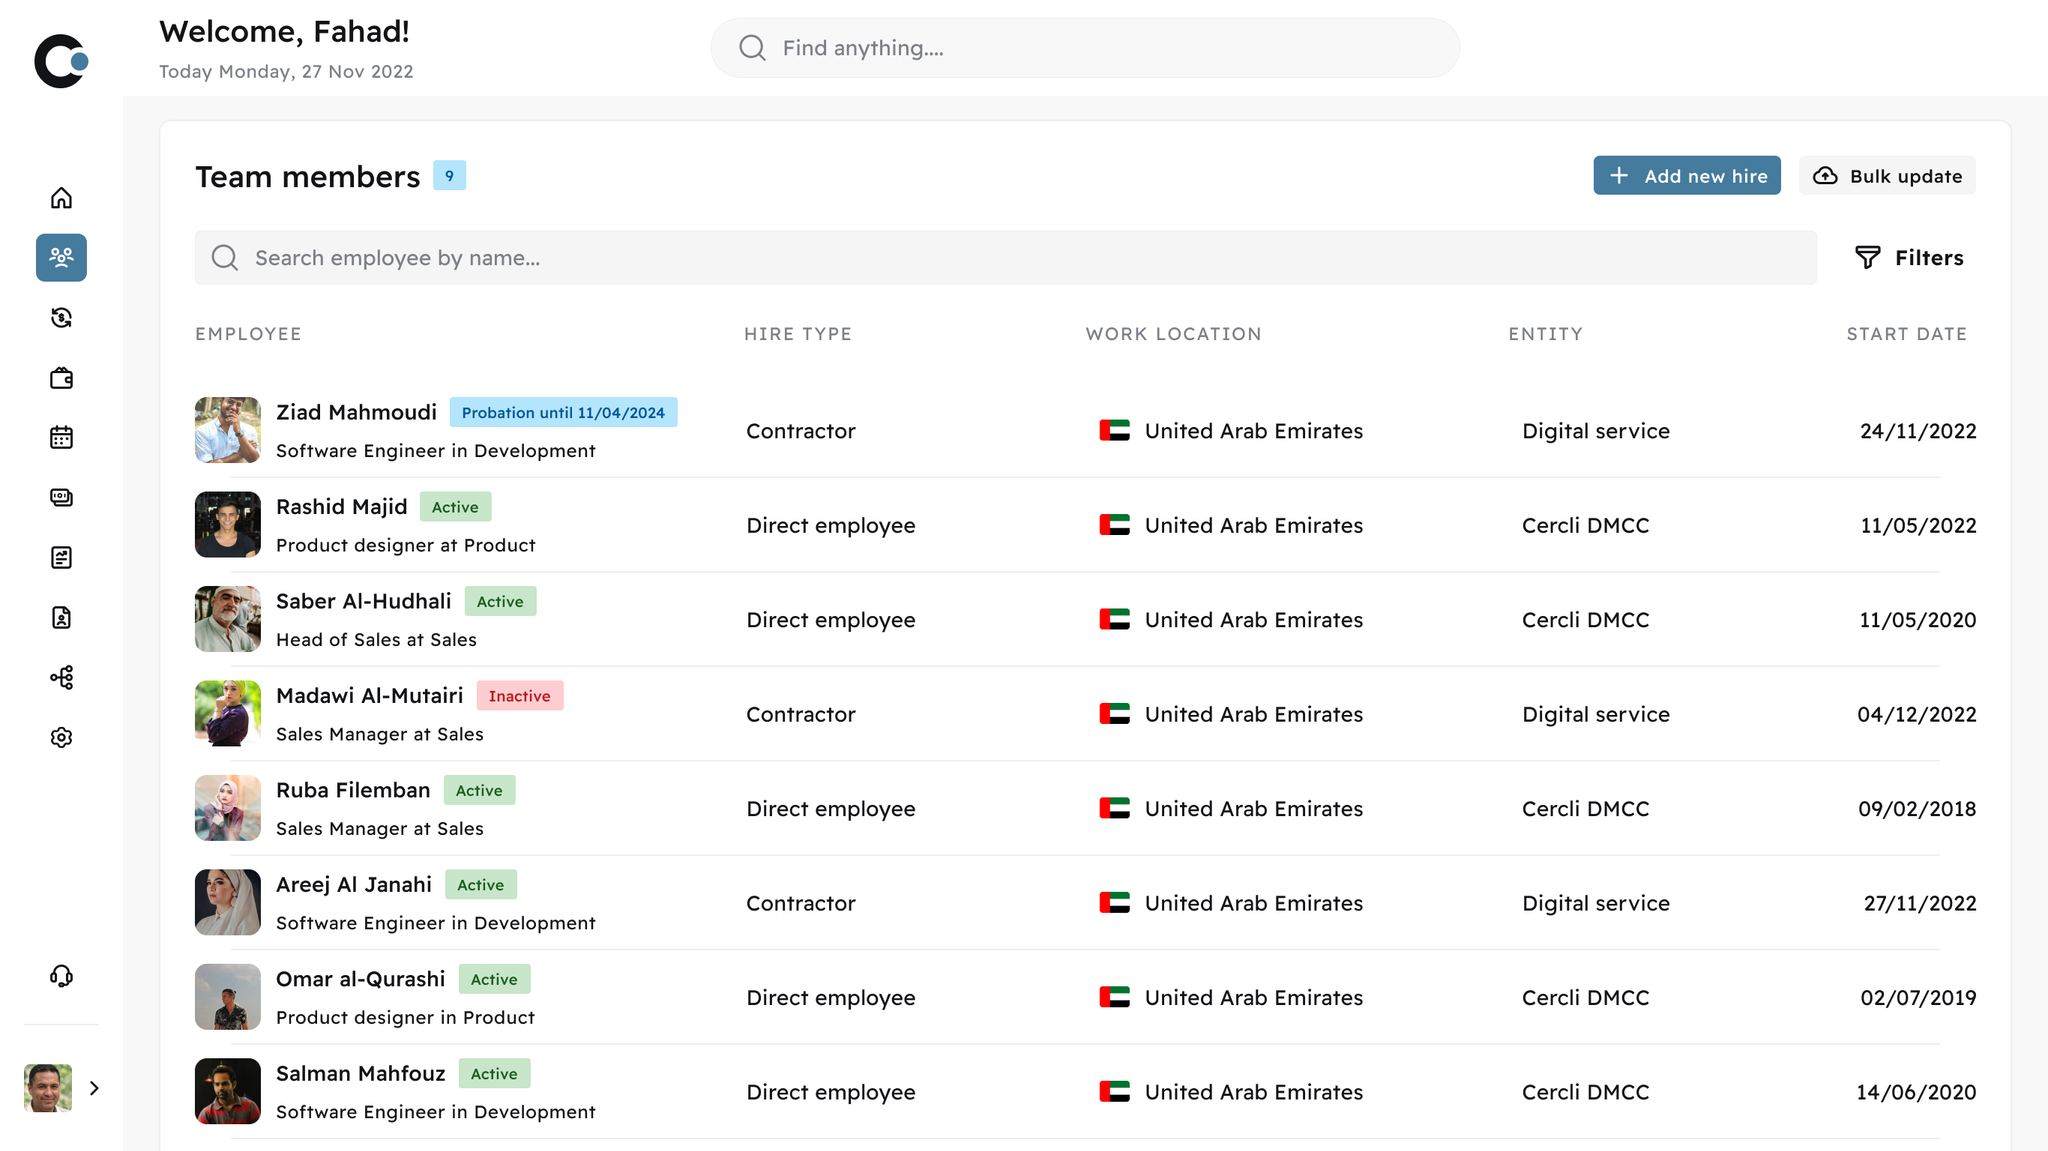Click Ziad Mahmoudi's avatar photo
The image size is (2048, 1151).
pyautogui.click(x=228, y=430)
